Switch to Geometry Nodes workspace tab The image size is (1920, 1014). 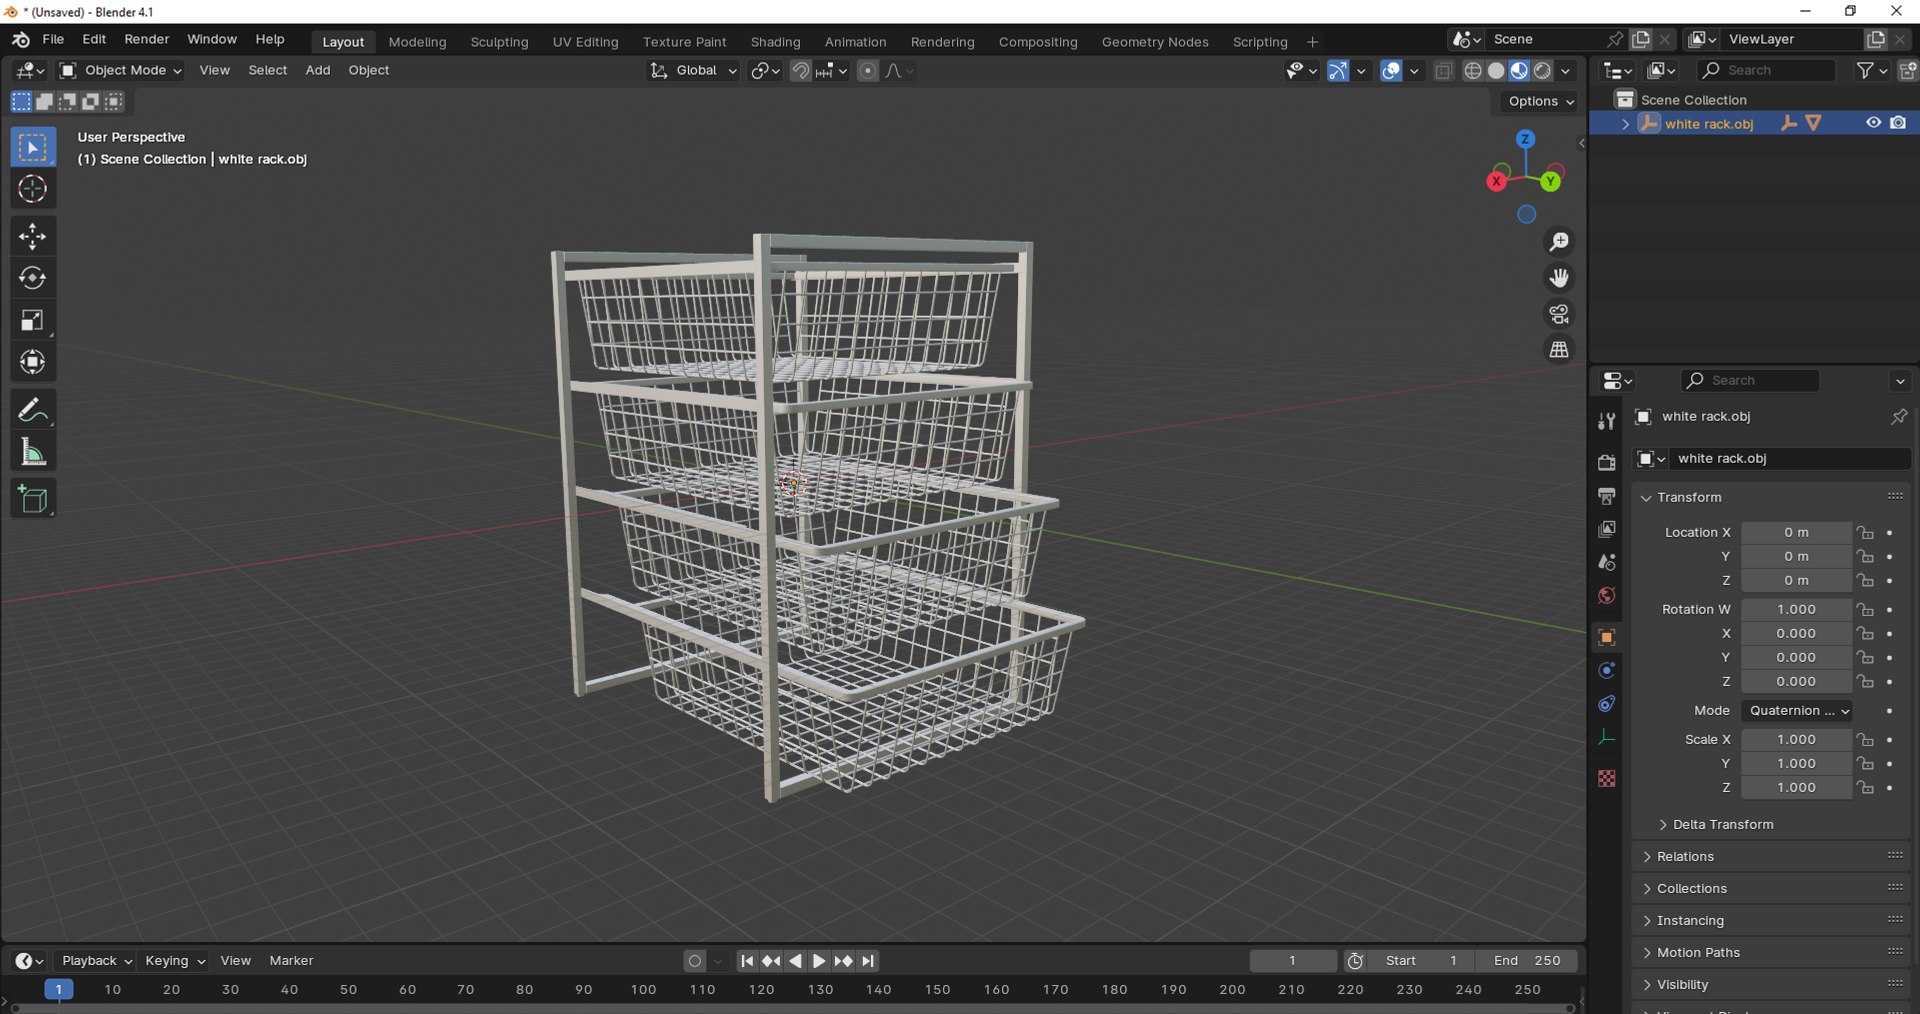click(x=1155, y=42)
